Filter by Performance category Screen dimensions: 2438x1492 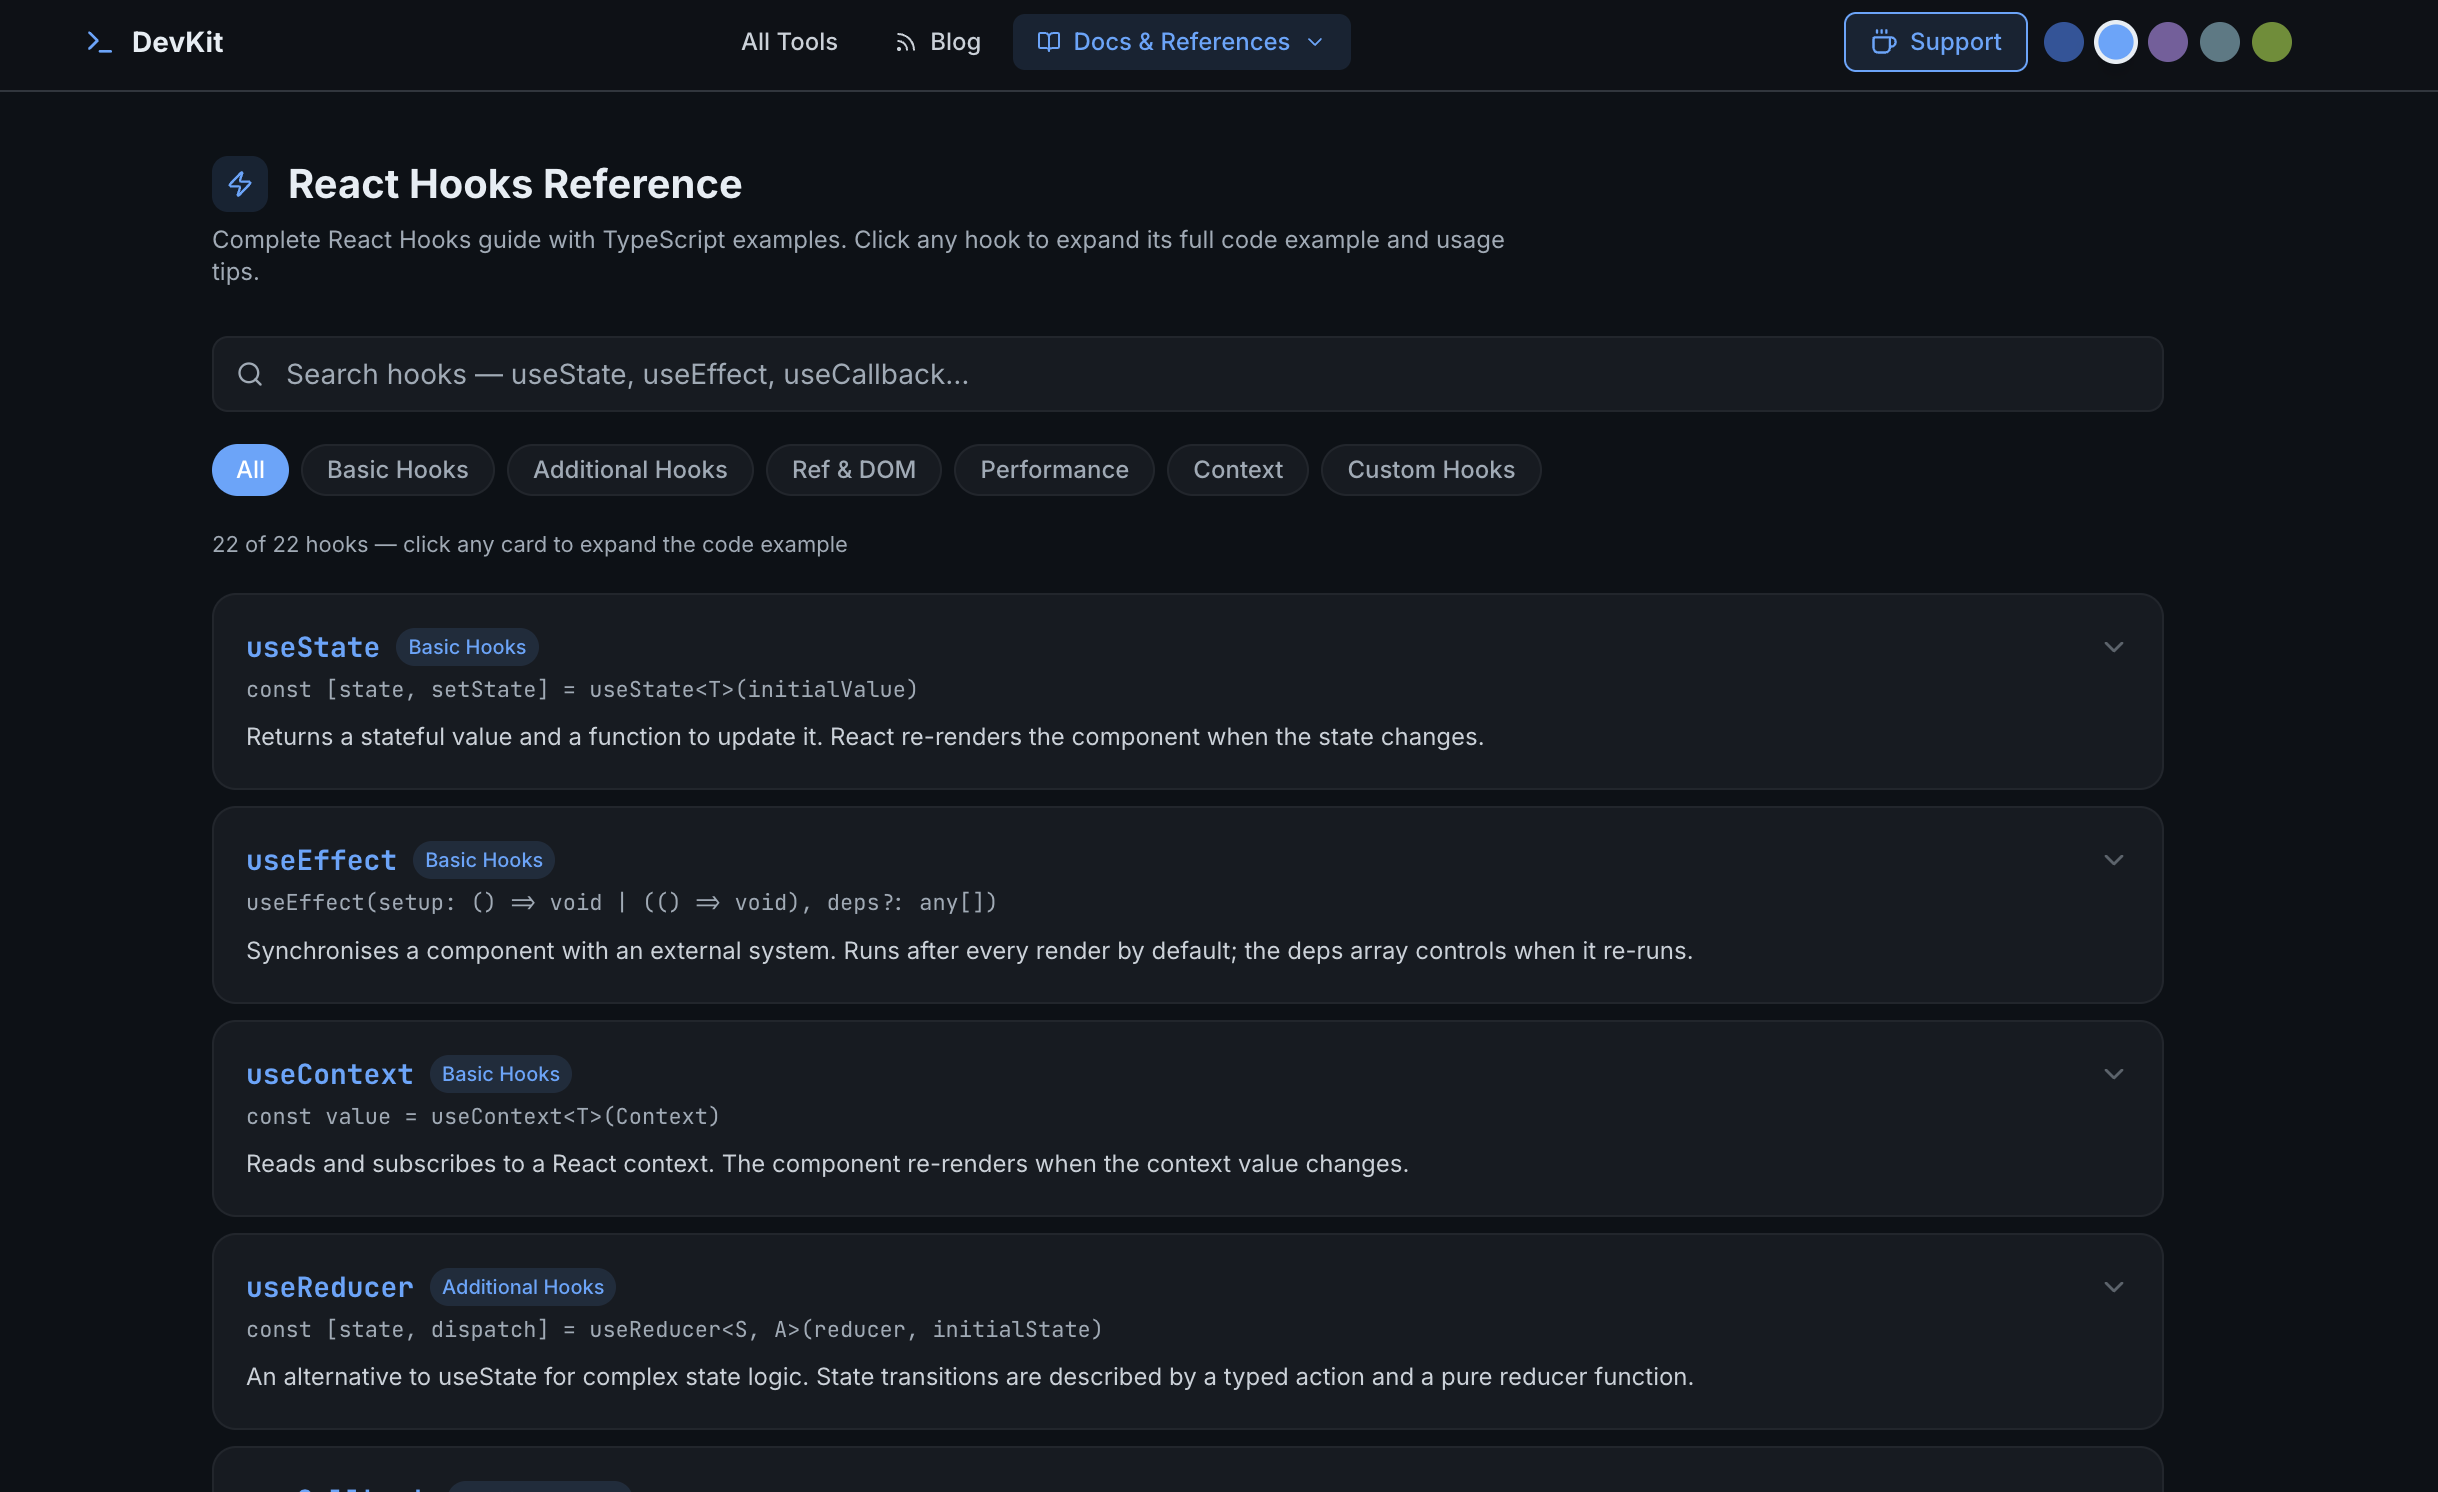[x=1054, y=470]
